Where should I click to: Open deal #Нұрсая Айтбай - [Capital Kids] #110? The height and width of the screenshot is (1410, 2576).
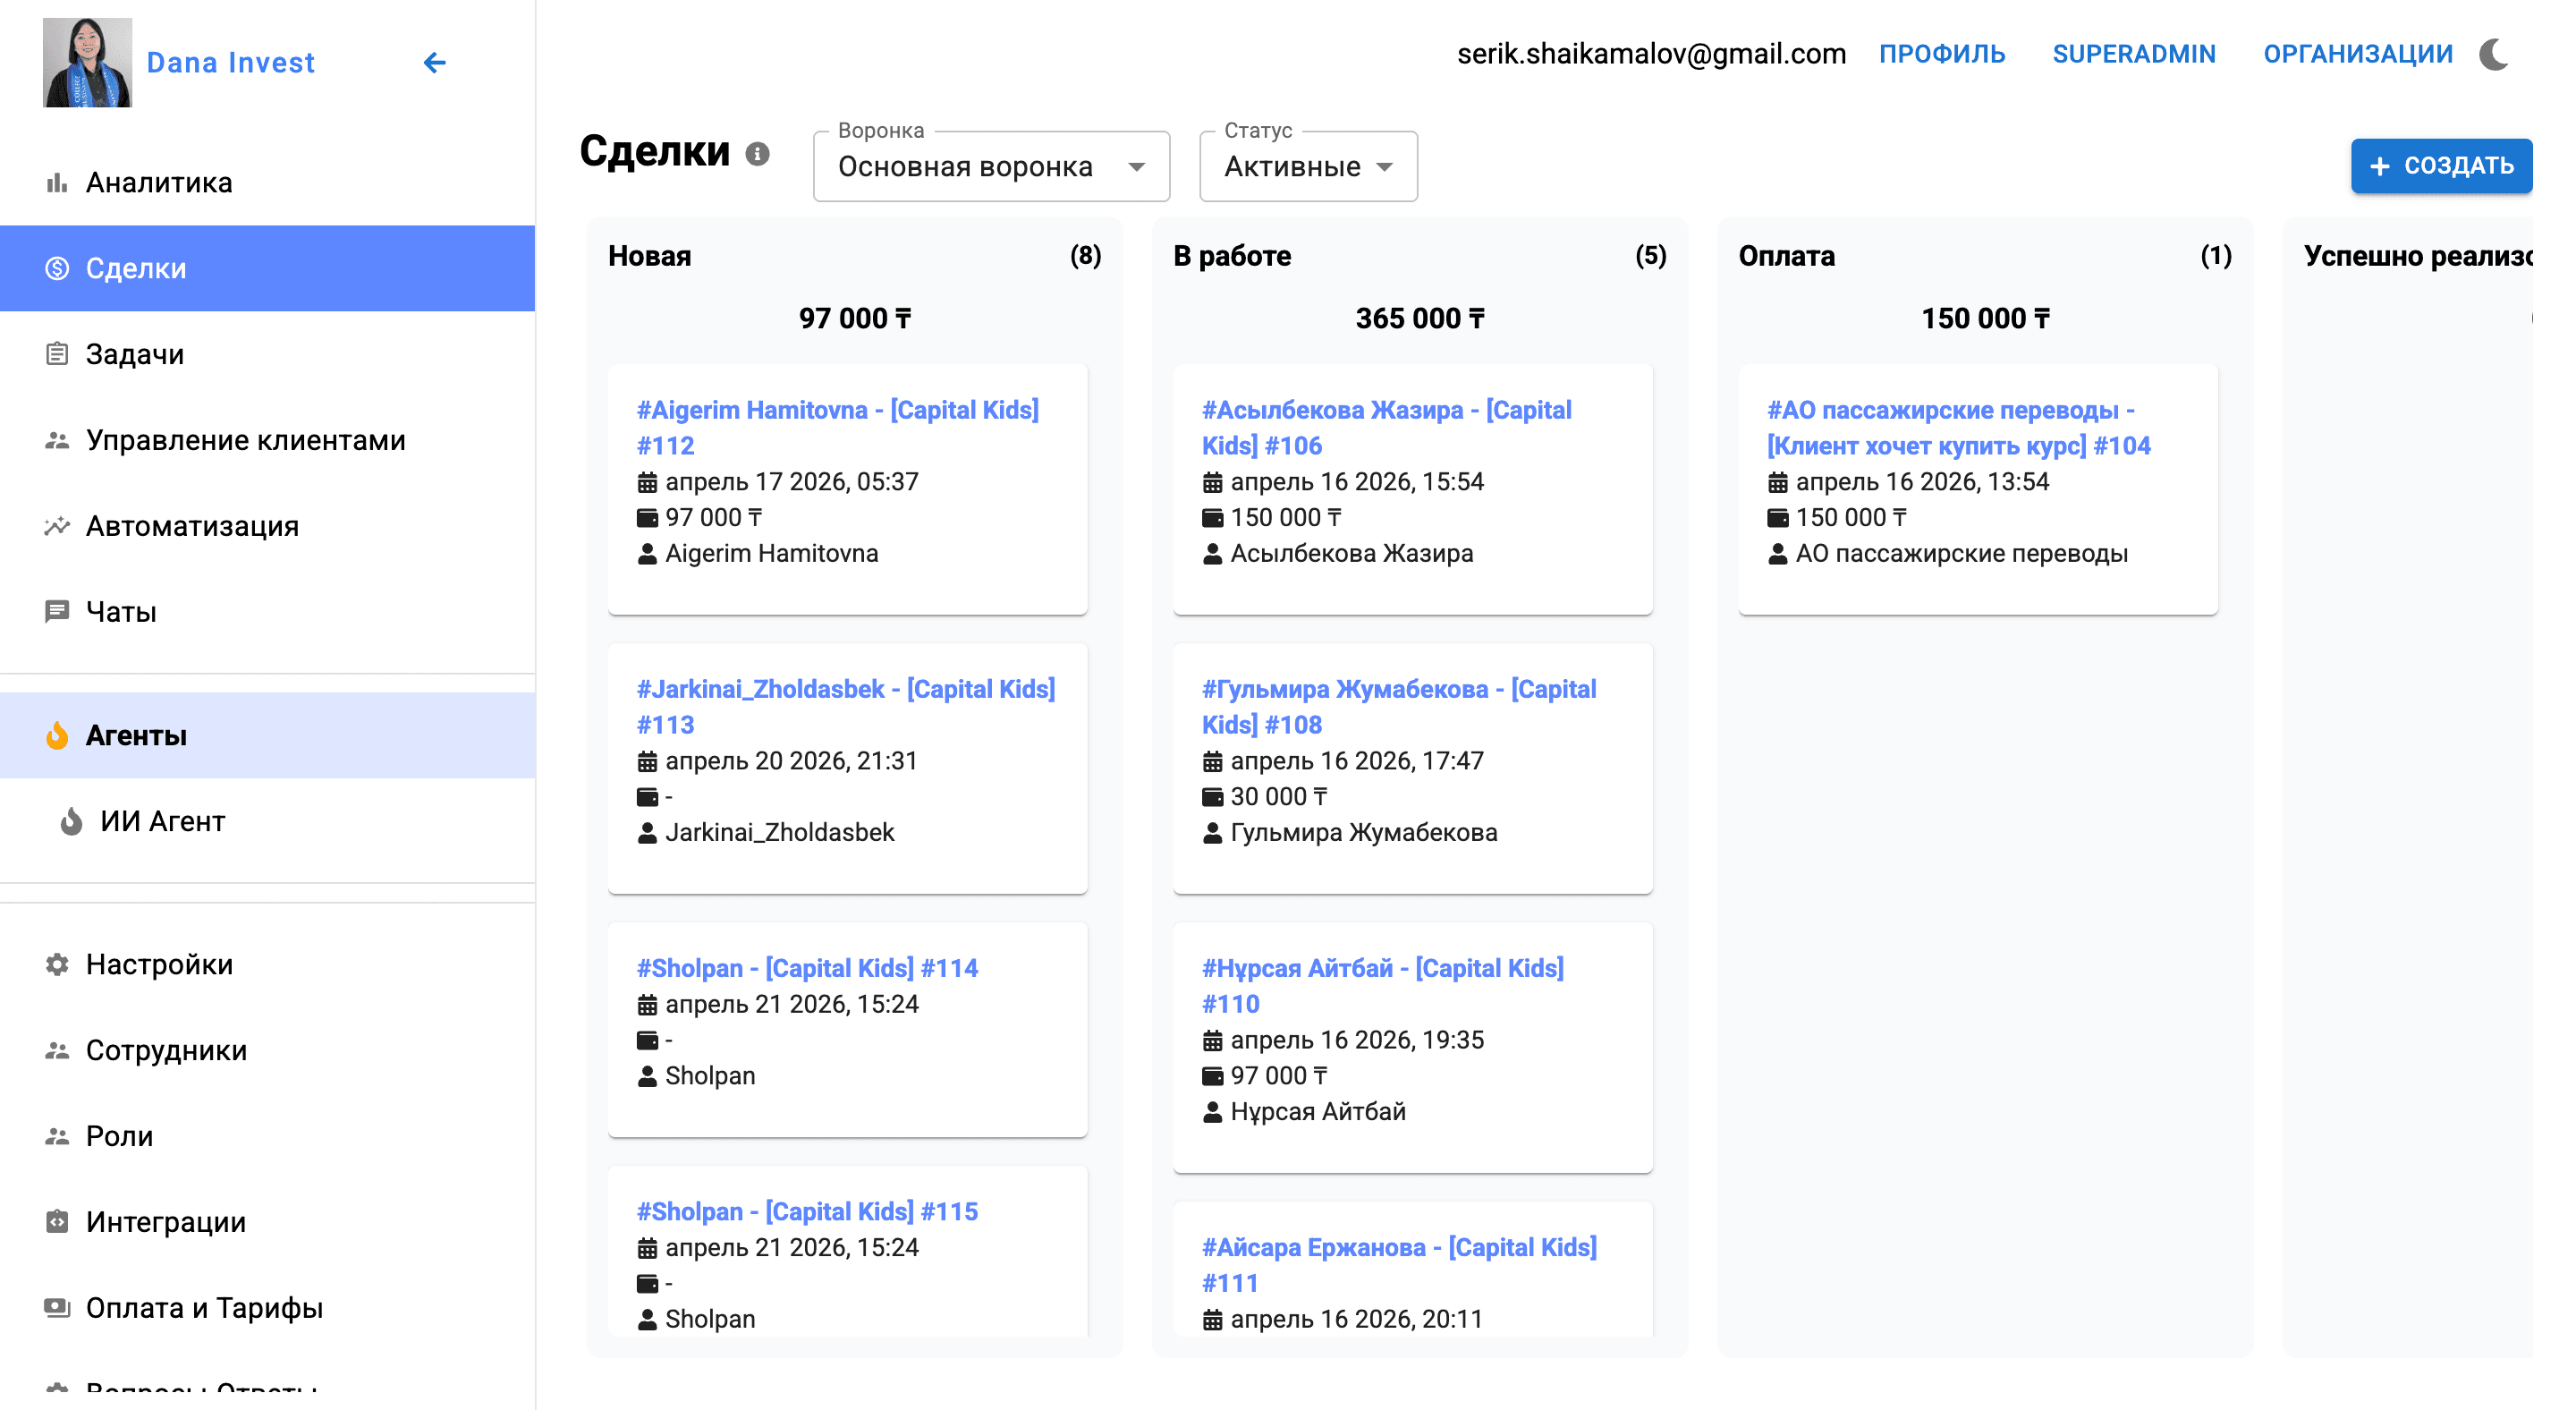click(1383, 986)
